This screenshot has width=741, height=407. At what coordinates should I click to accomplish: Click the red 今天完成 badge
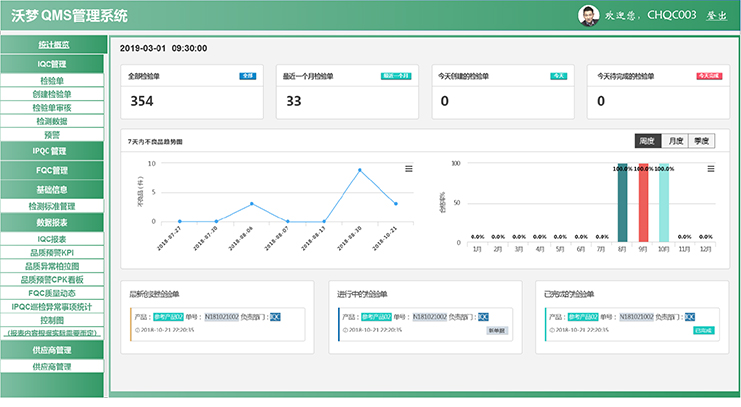[x=707, y=76]
